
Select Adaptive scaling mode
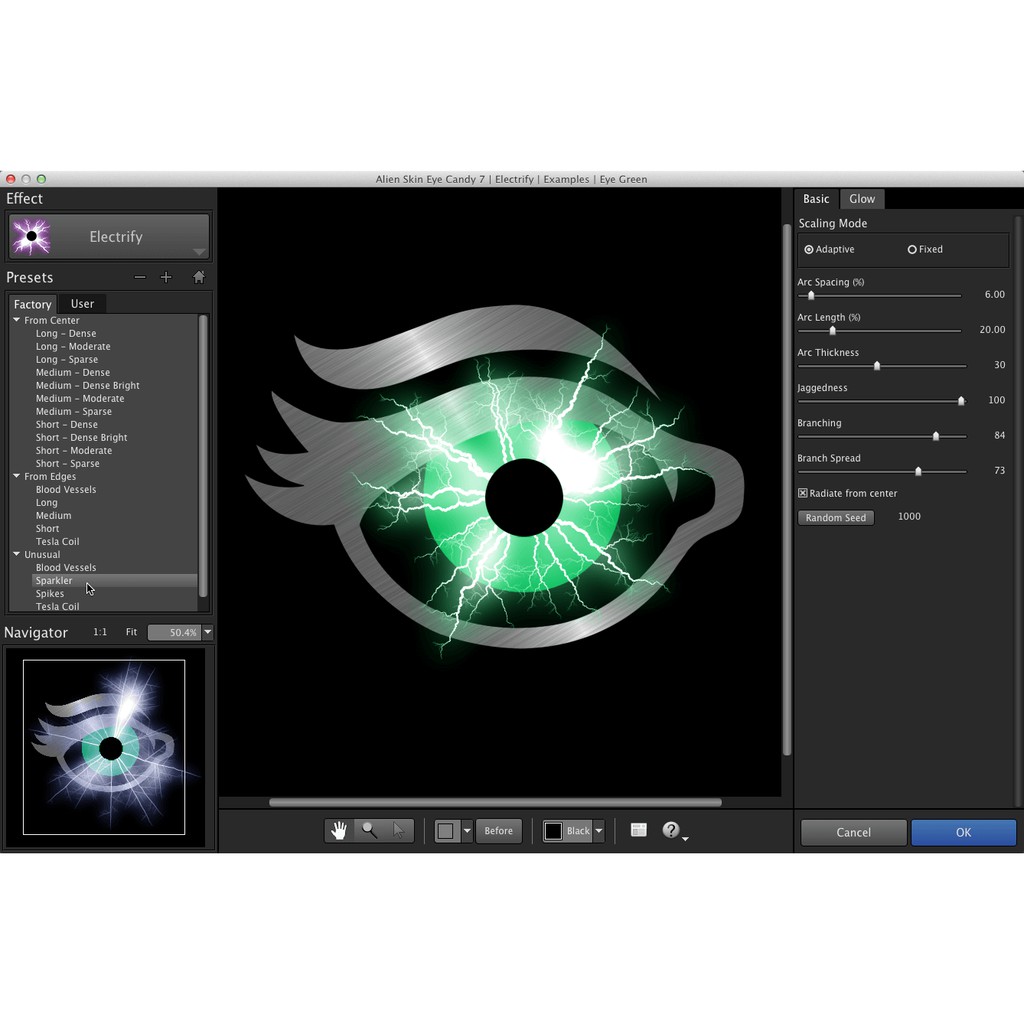[x=810, y=249]
